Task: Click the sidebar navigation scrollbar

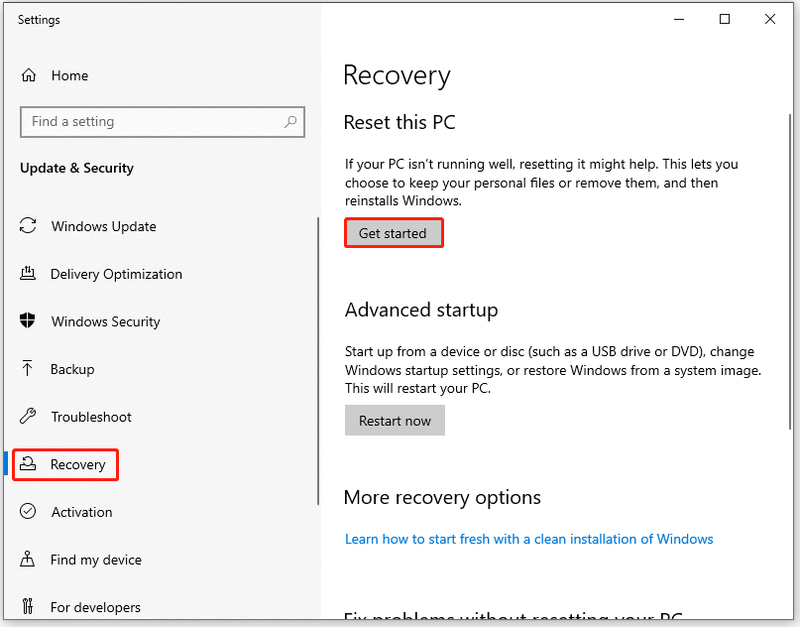Action: click(x=318, y=361)
